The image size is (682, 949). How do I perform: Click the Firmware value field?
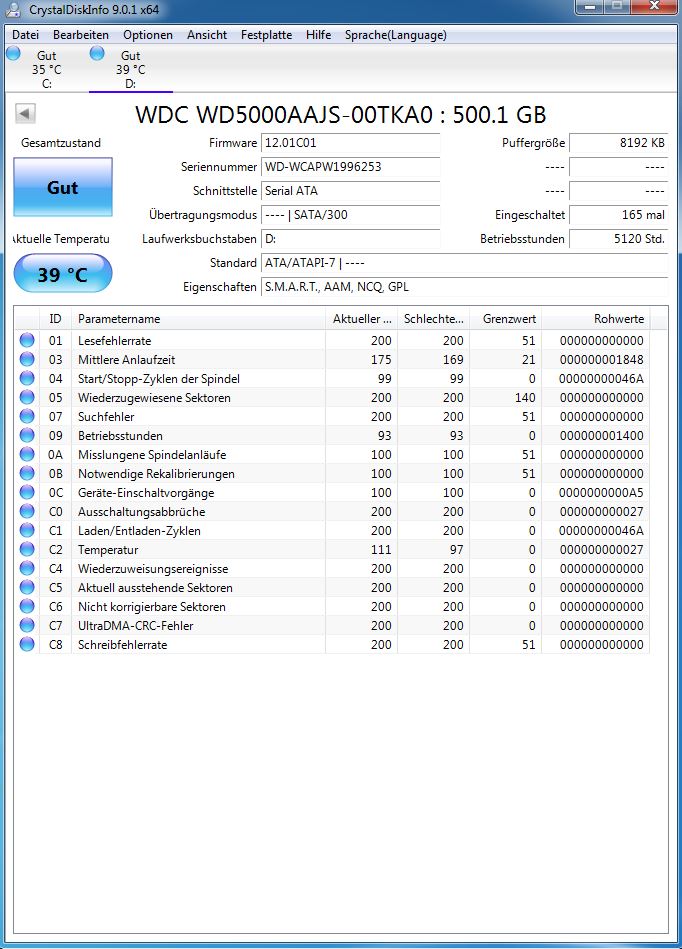[x=350, y=143]
